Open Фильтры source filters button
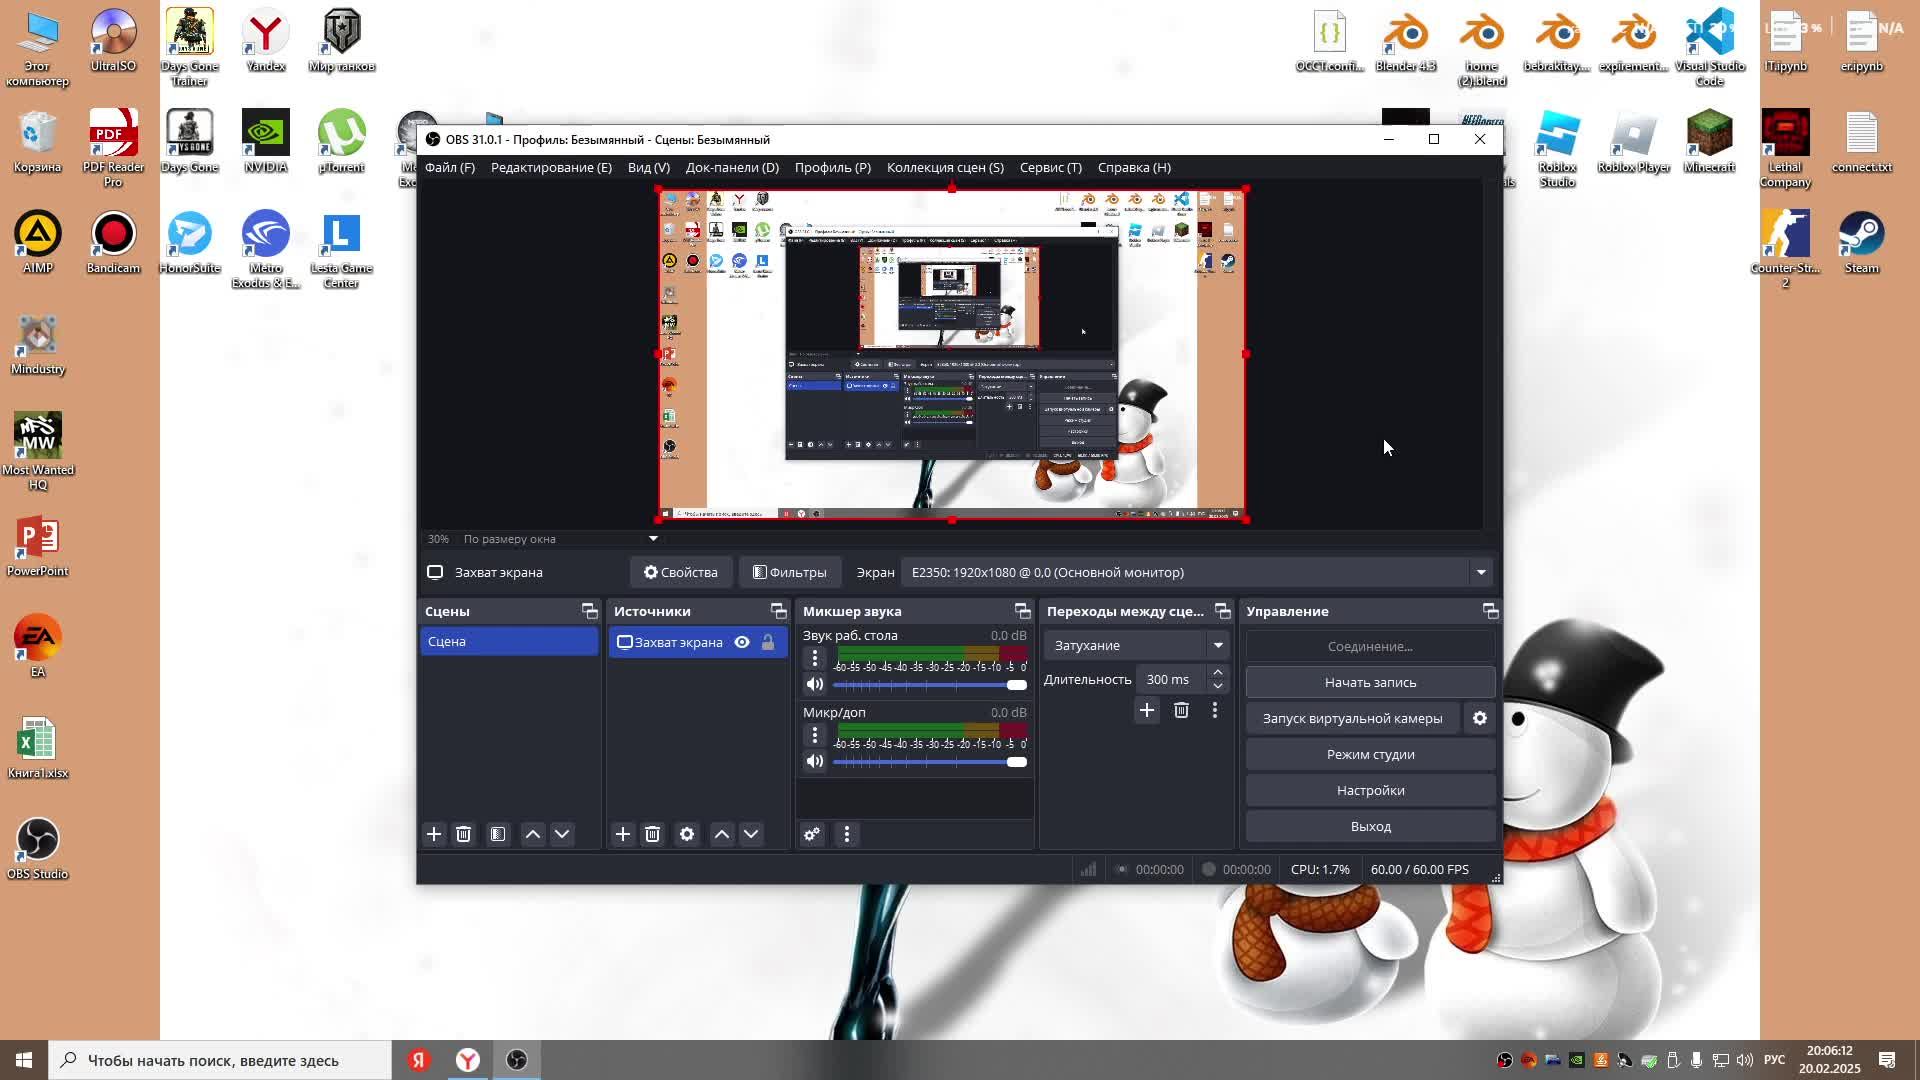This screenshot has width=1920, height=1080. (x=790, y=572)
